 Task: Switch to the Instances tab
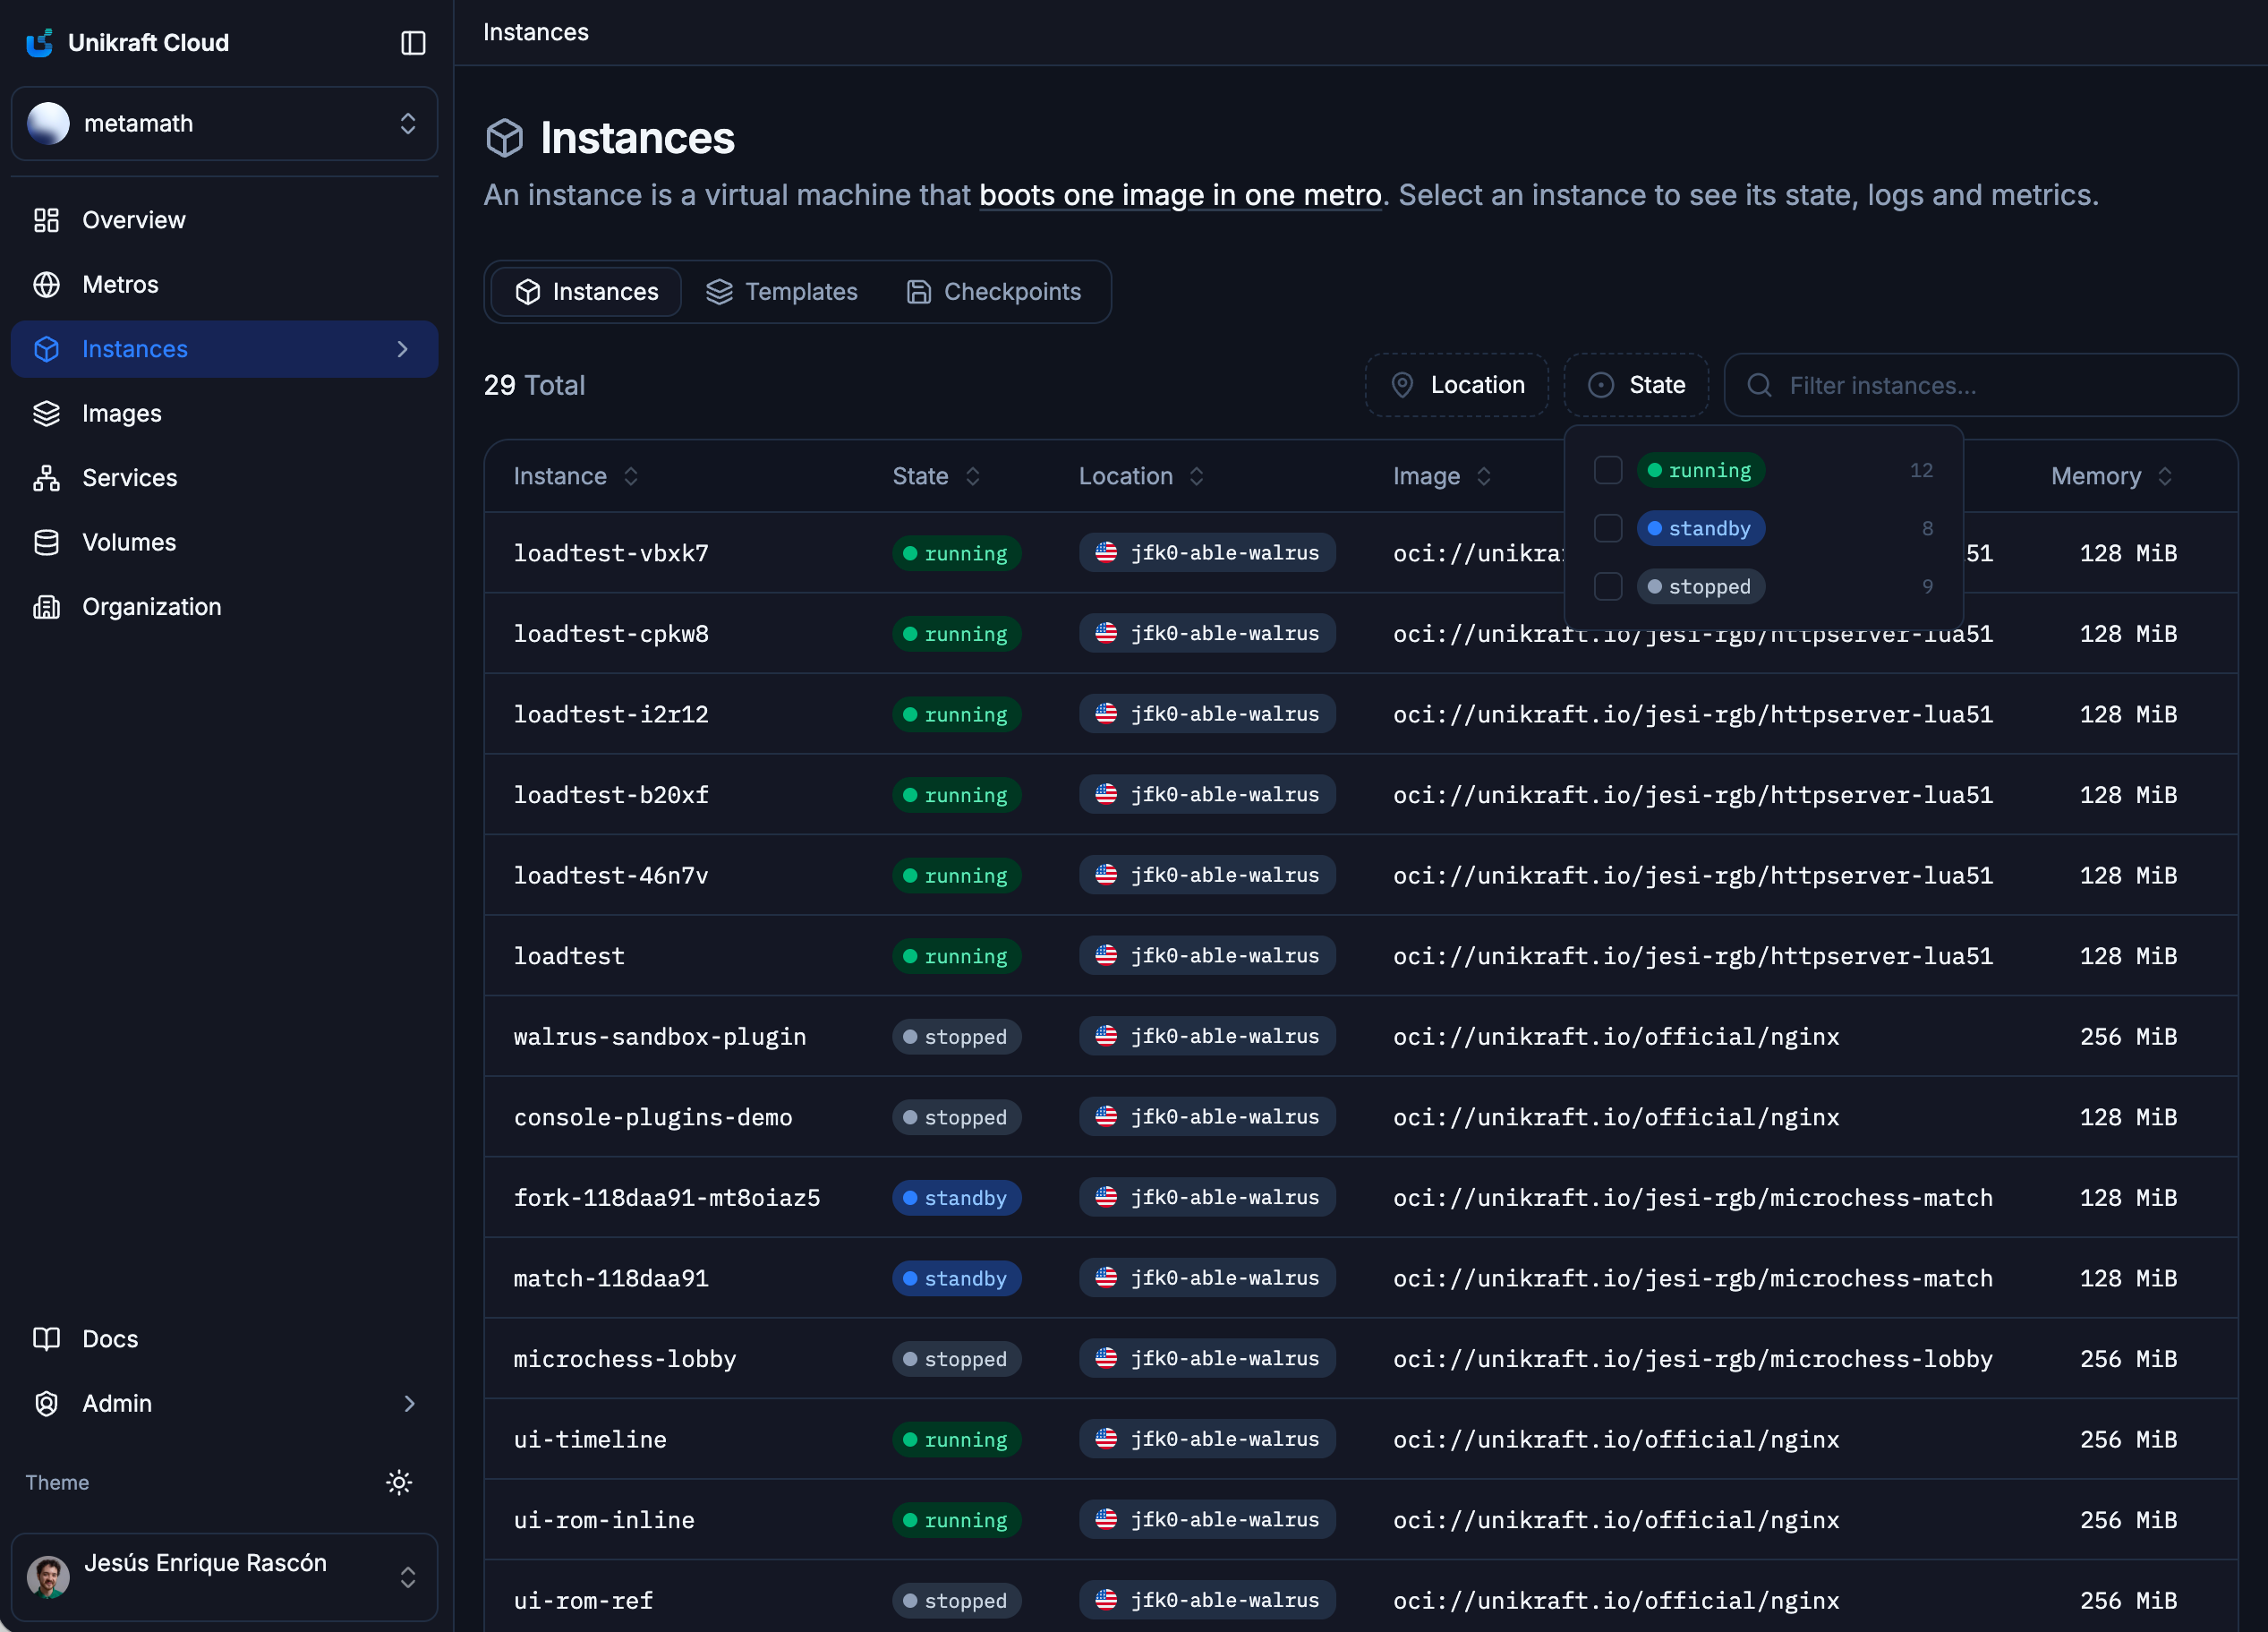point(586,292)
